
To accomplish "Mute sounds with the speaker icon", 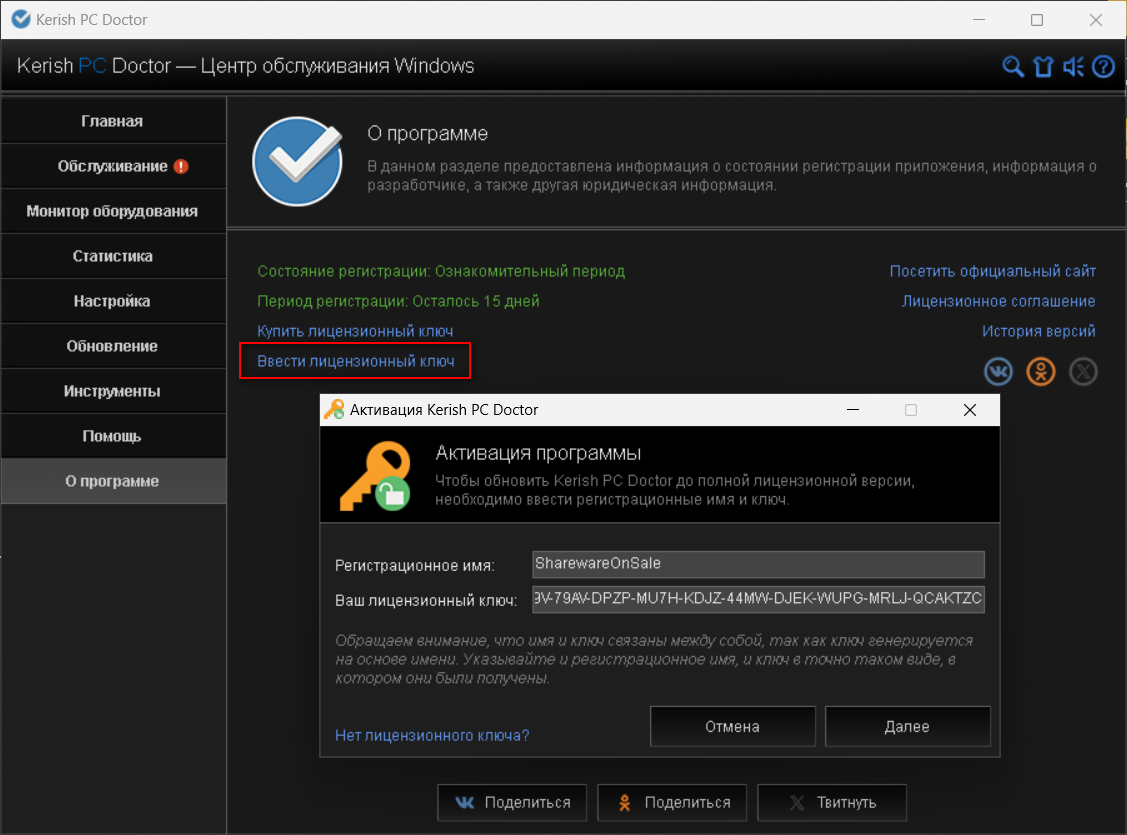I will point(1073,67).
